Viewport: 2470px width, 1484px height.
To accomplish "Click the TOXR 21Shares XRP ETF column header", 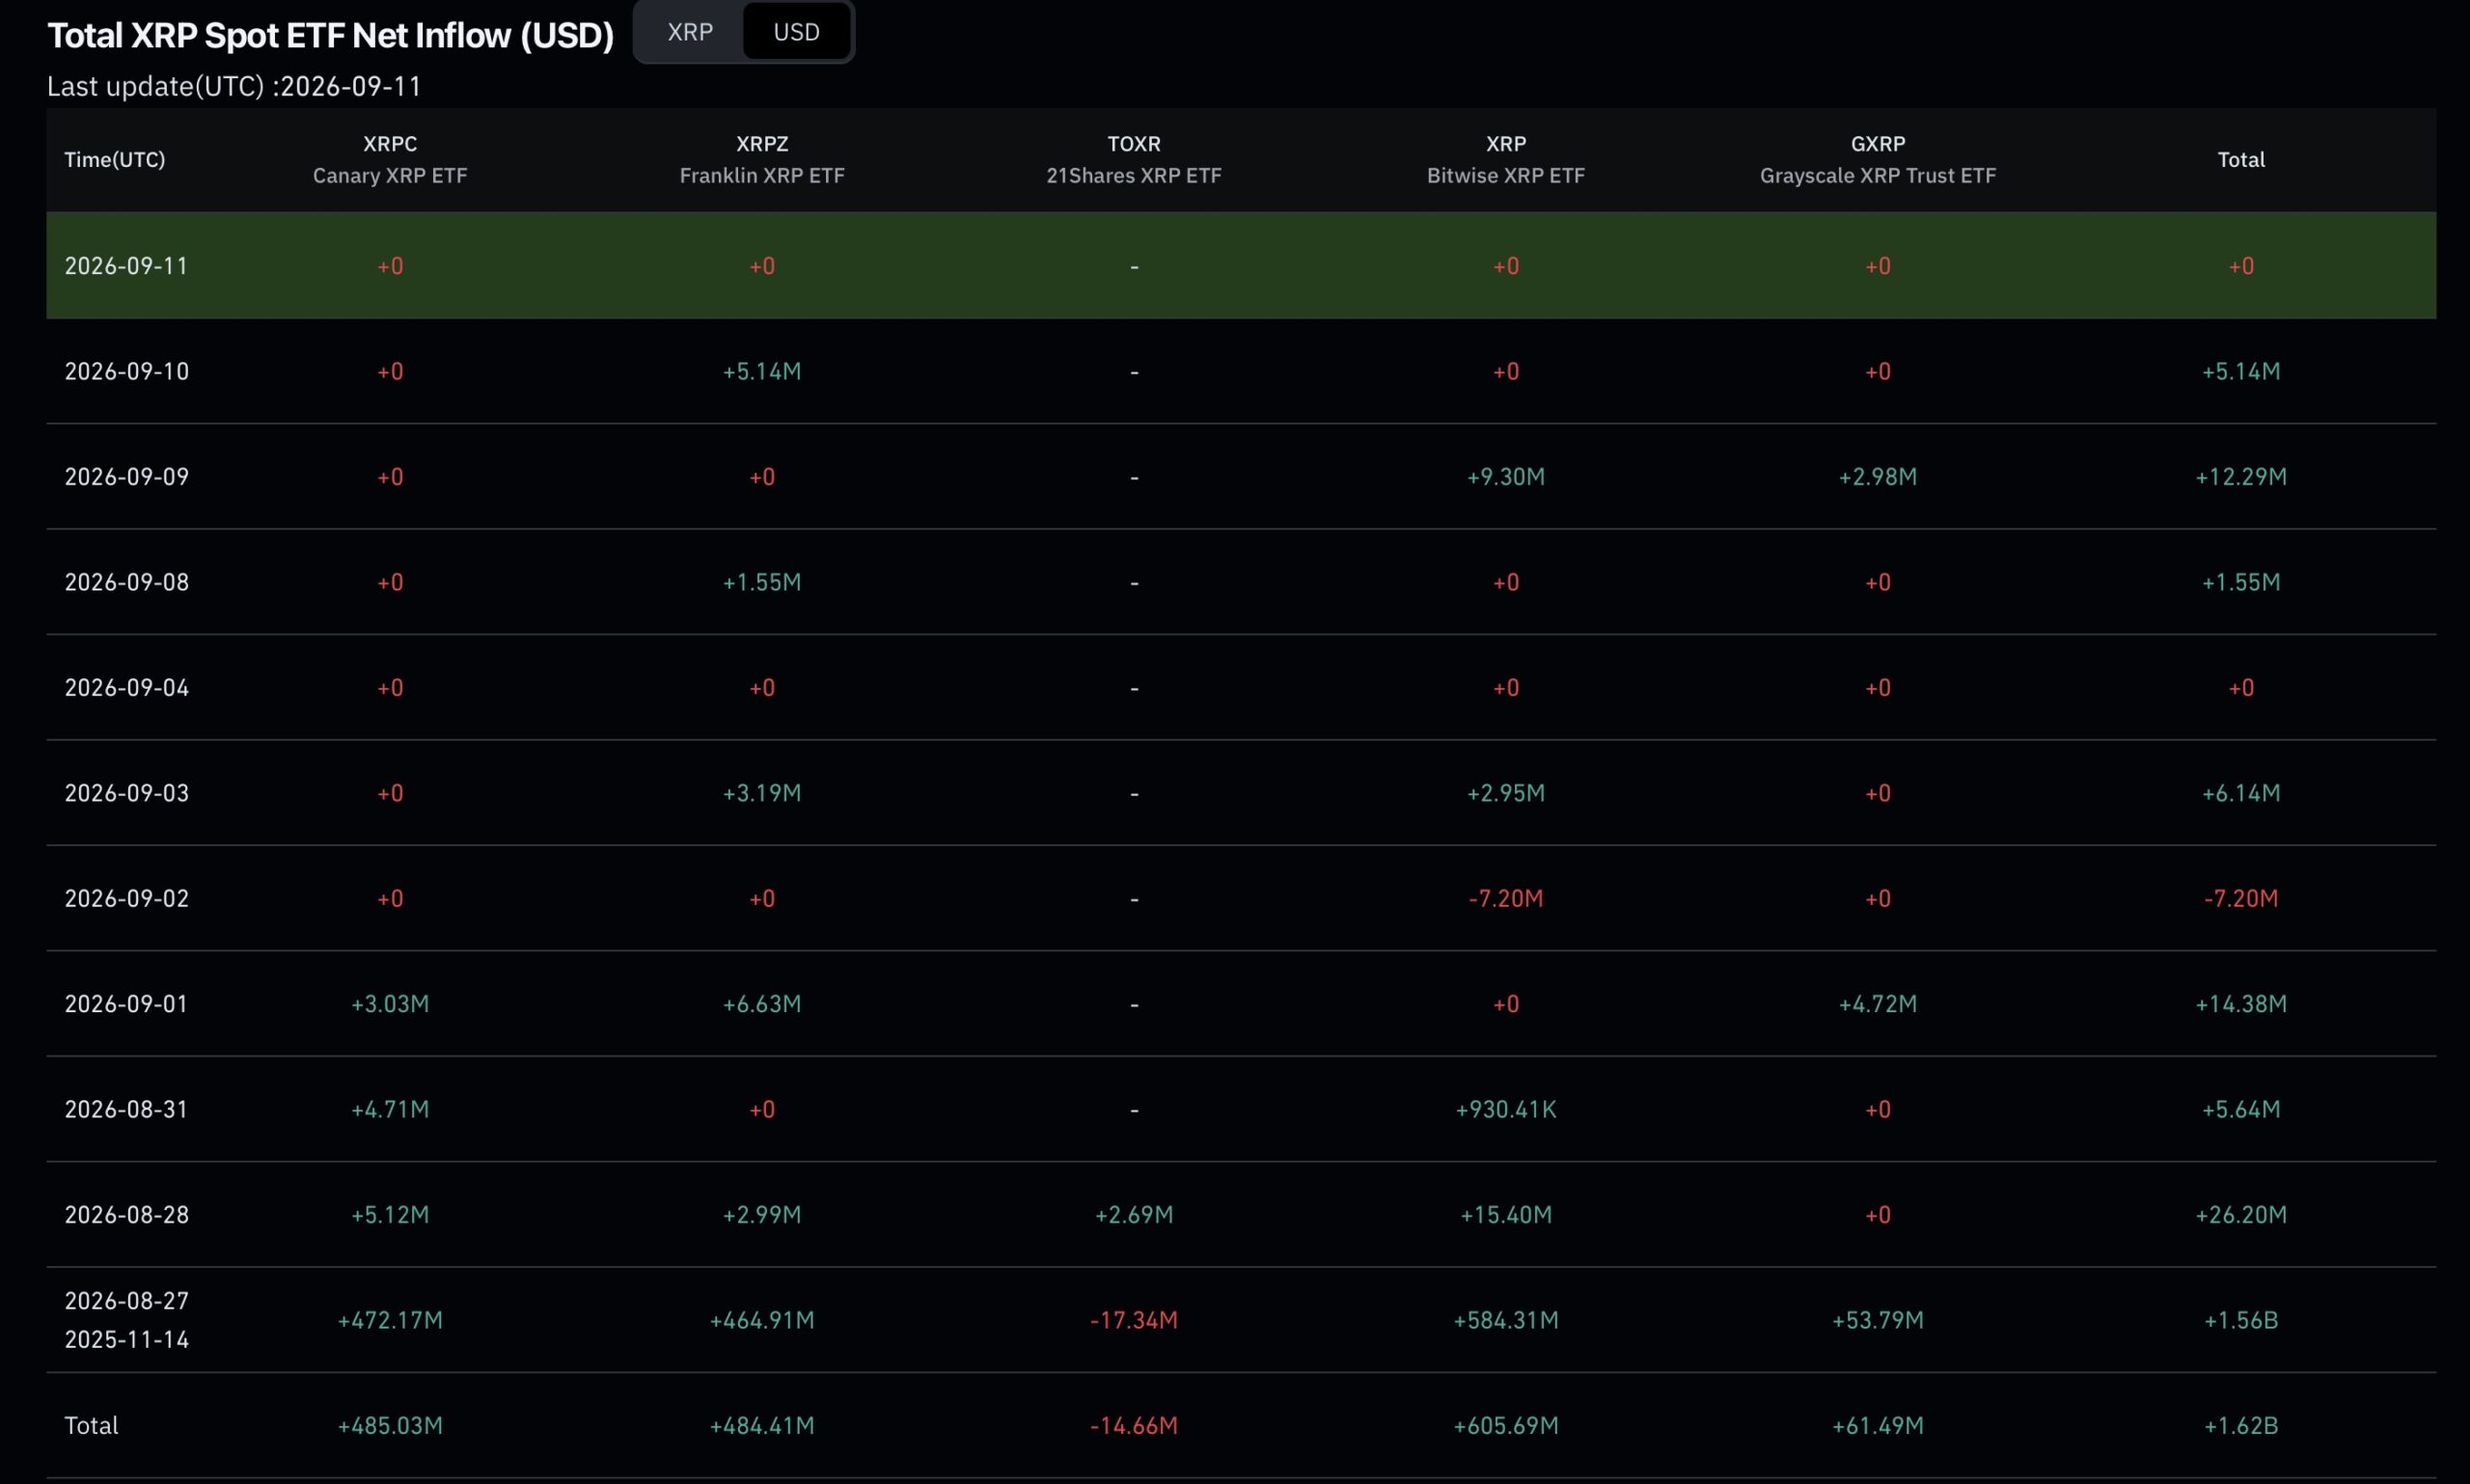I will click(x=1134, y=159).
